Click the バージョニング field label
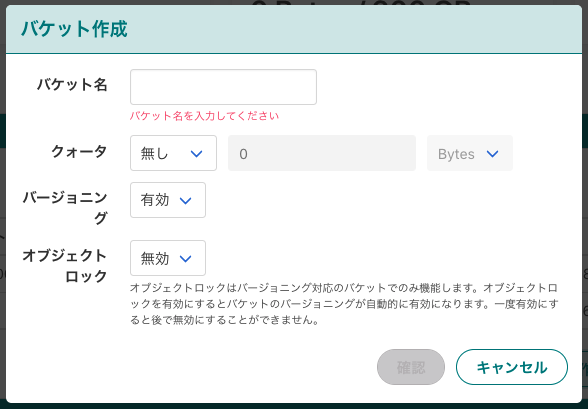The height and width of the screenshot is (409, 588). tap(65, 208)
